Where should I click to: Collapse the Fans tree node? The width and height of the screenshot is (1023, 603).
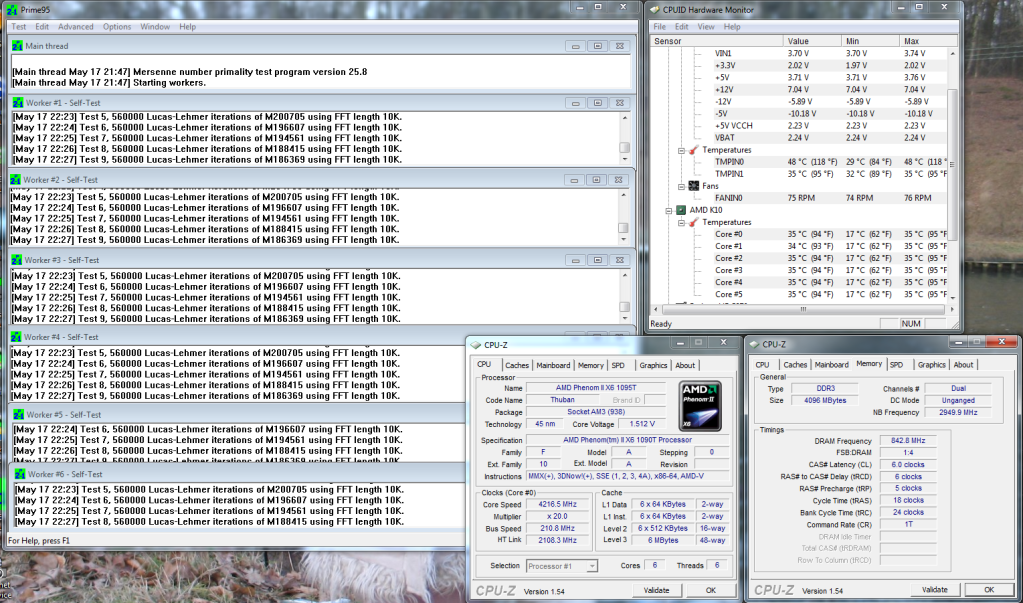coord(681,186)
